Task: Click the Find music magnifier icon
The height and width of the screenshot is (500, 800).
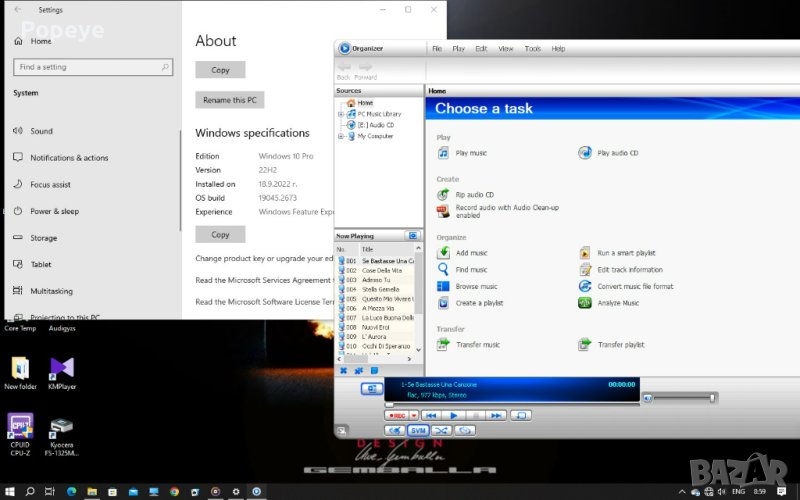Action: (x=444, y=270)
